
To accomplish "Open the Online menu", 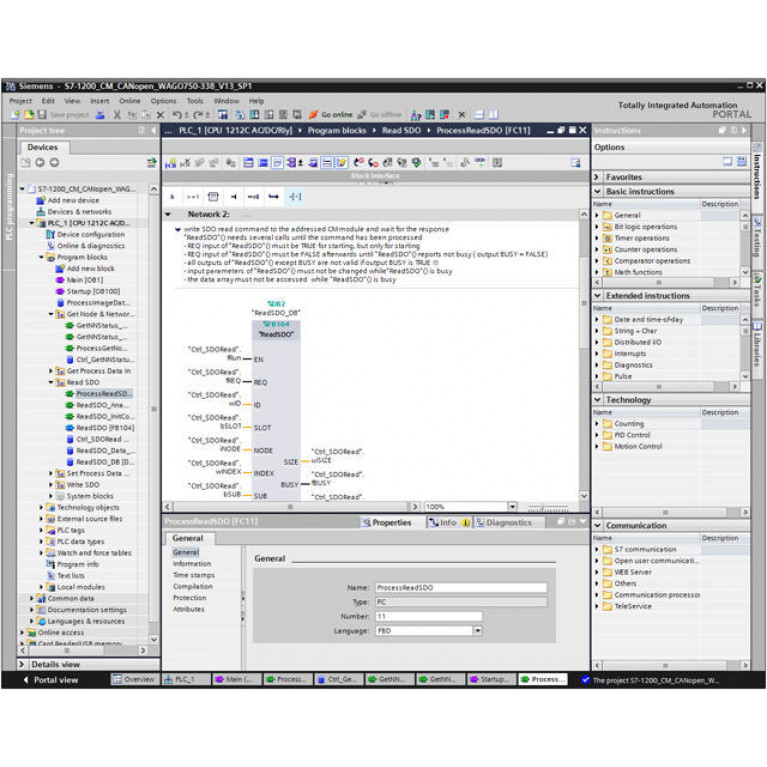I will click(130, 101).
